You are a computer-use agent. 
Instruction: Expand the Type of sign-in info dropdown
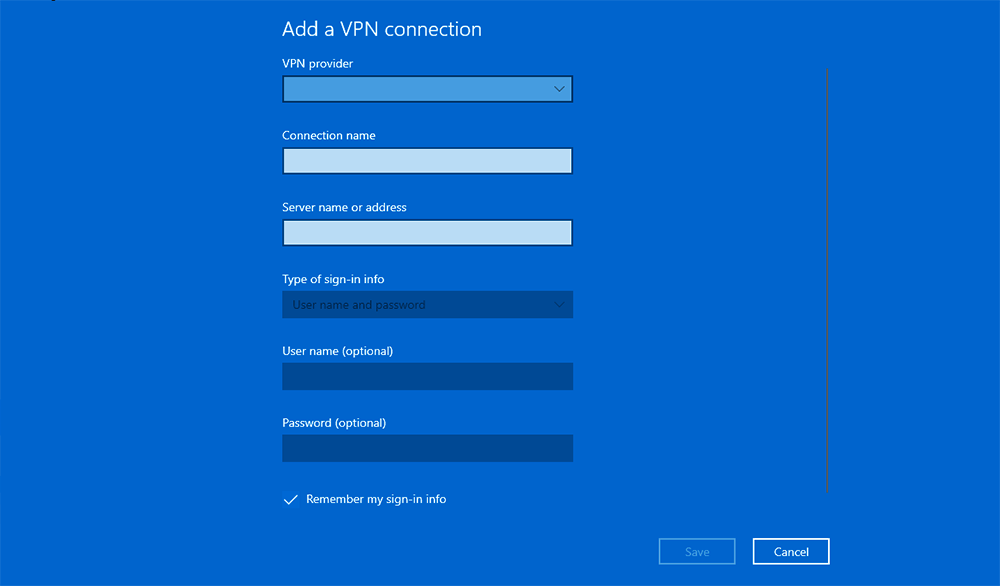coord(427,304)
